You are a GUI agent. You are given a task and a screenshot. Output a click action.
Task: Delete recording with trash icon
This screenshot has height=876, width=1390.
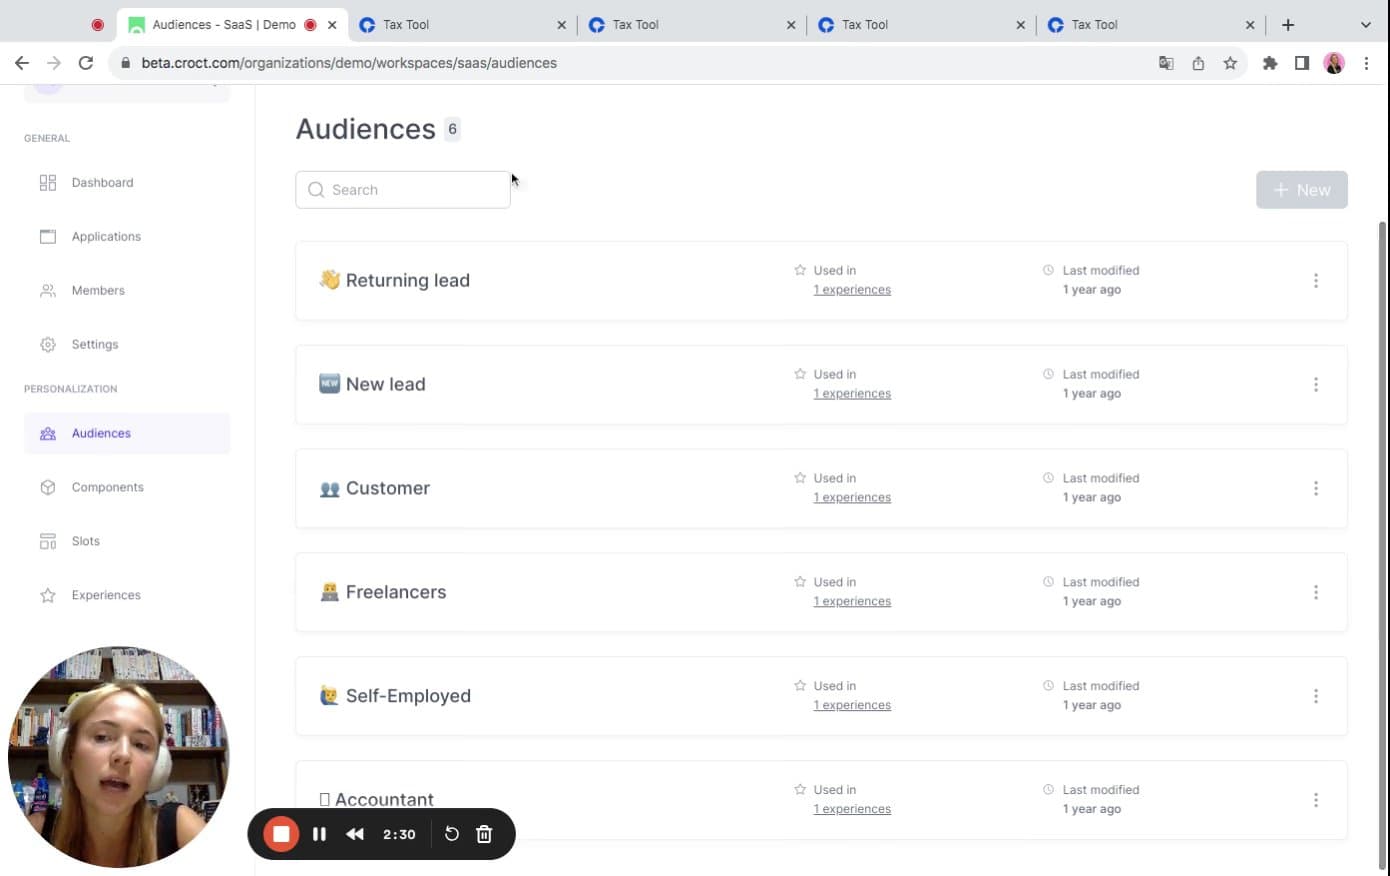[x=484, y=834]
